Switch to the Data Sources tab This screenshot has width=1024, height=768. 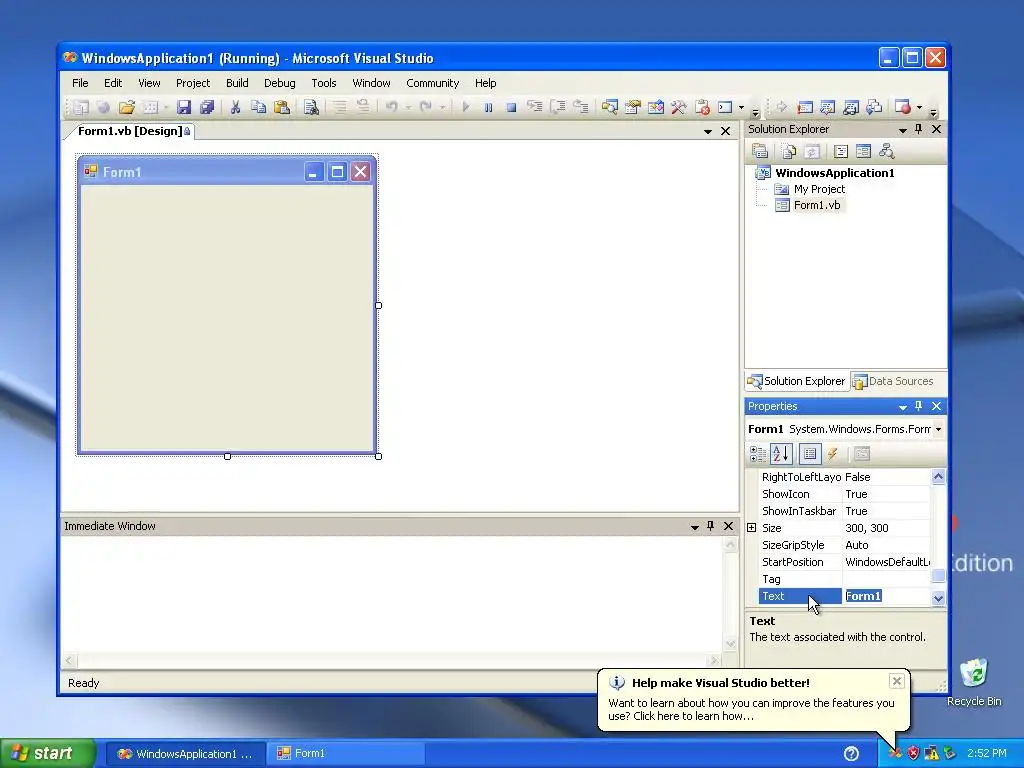point(893,381)
